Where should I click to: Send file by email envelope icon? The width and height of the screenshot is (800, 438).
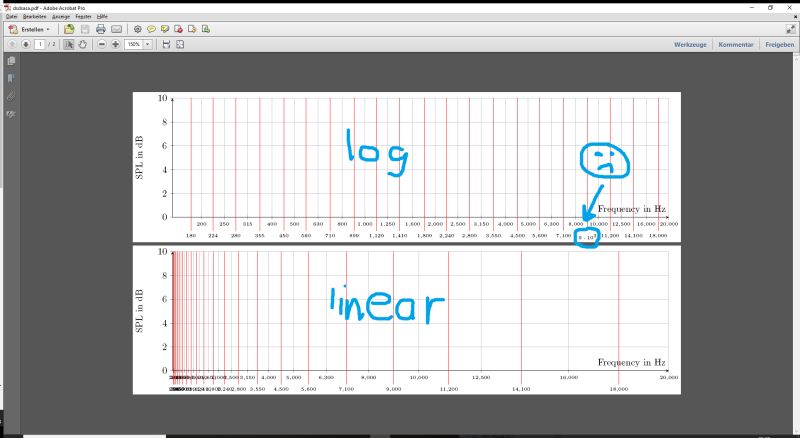point(117,29)
